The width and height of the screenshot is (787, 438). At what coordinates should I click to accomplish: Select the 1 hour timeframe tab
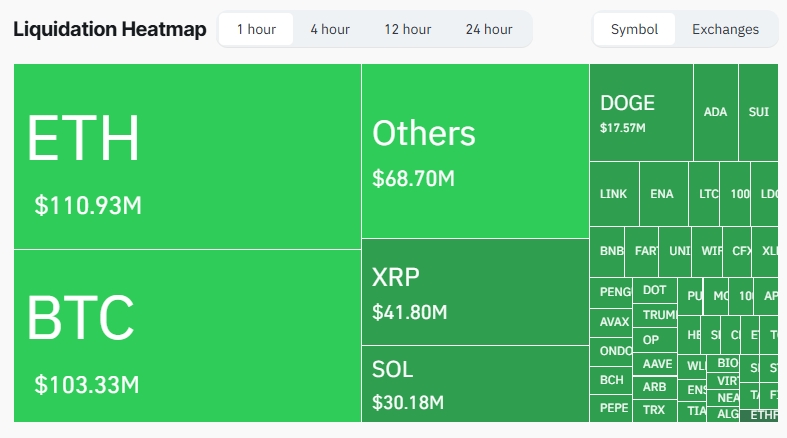(x=256, y=29)
